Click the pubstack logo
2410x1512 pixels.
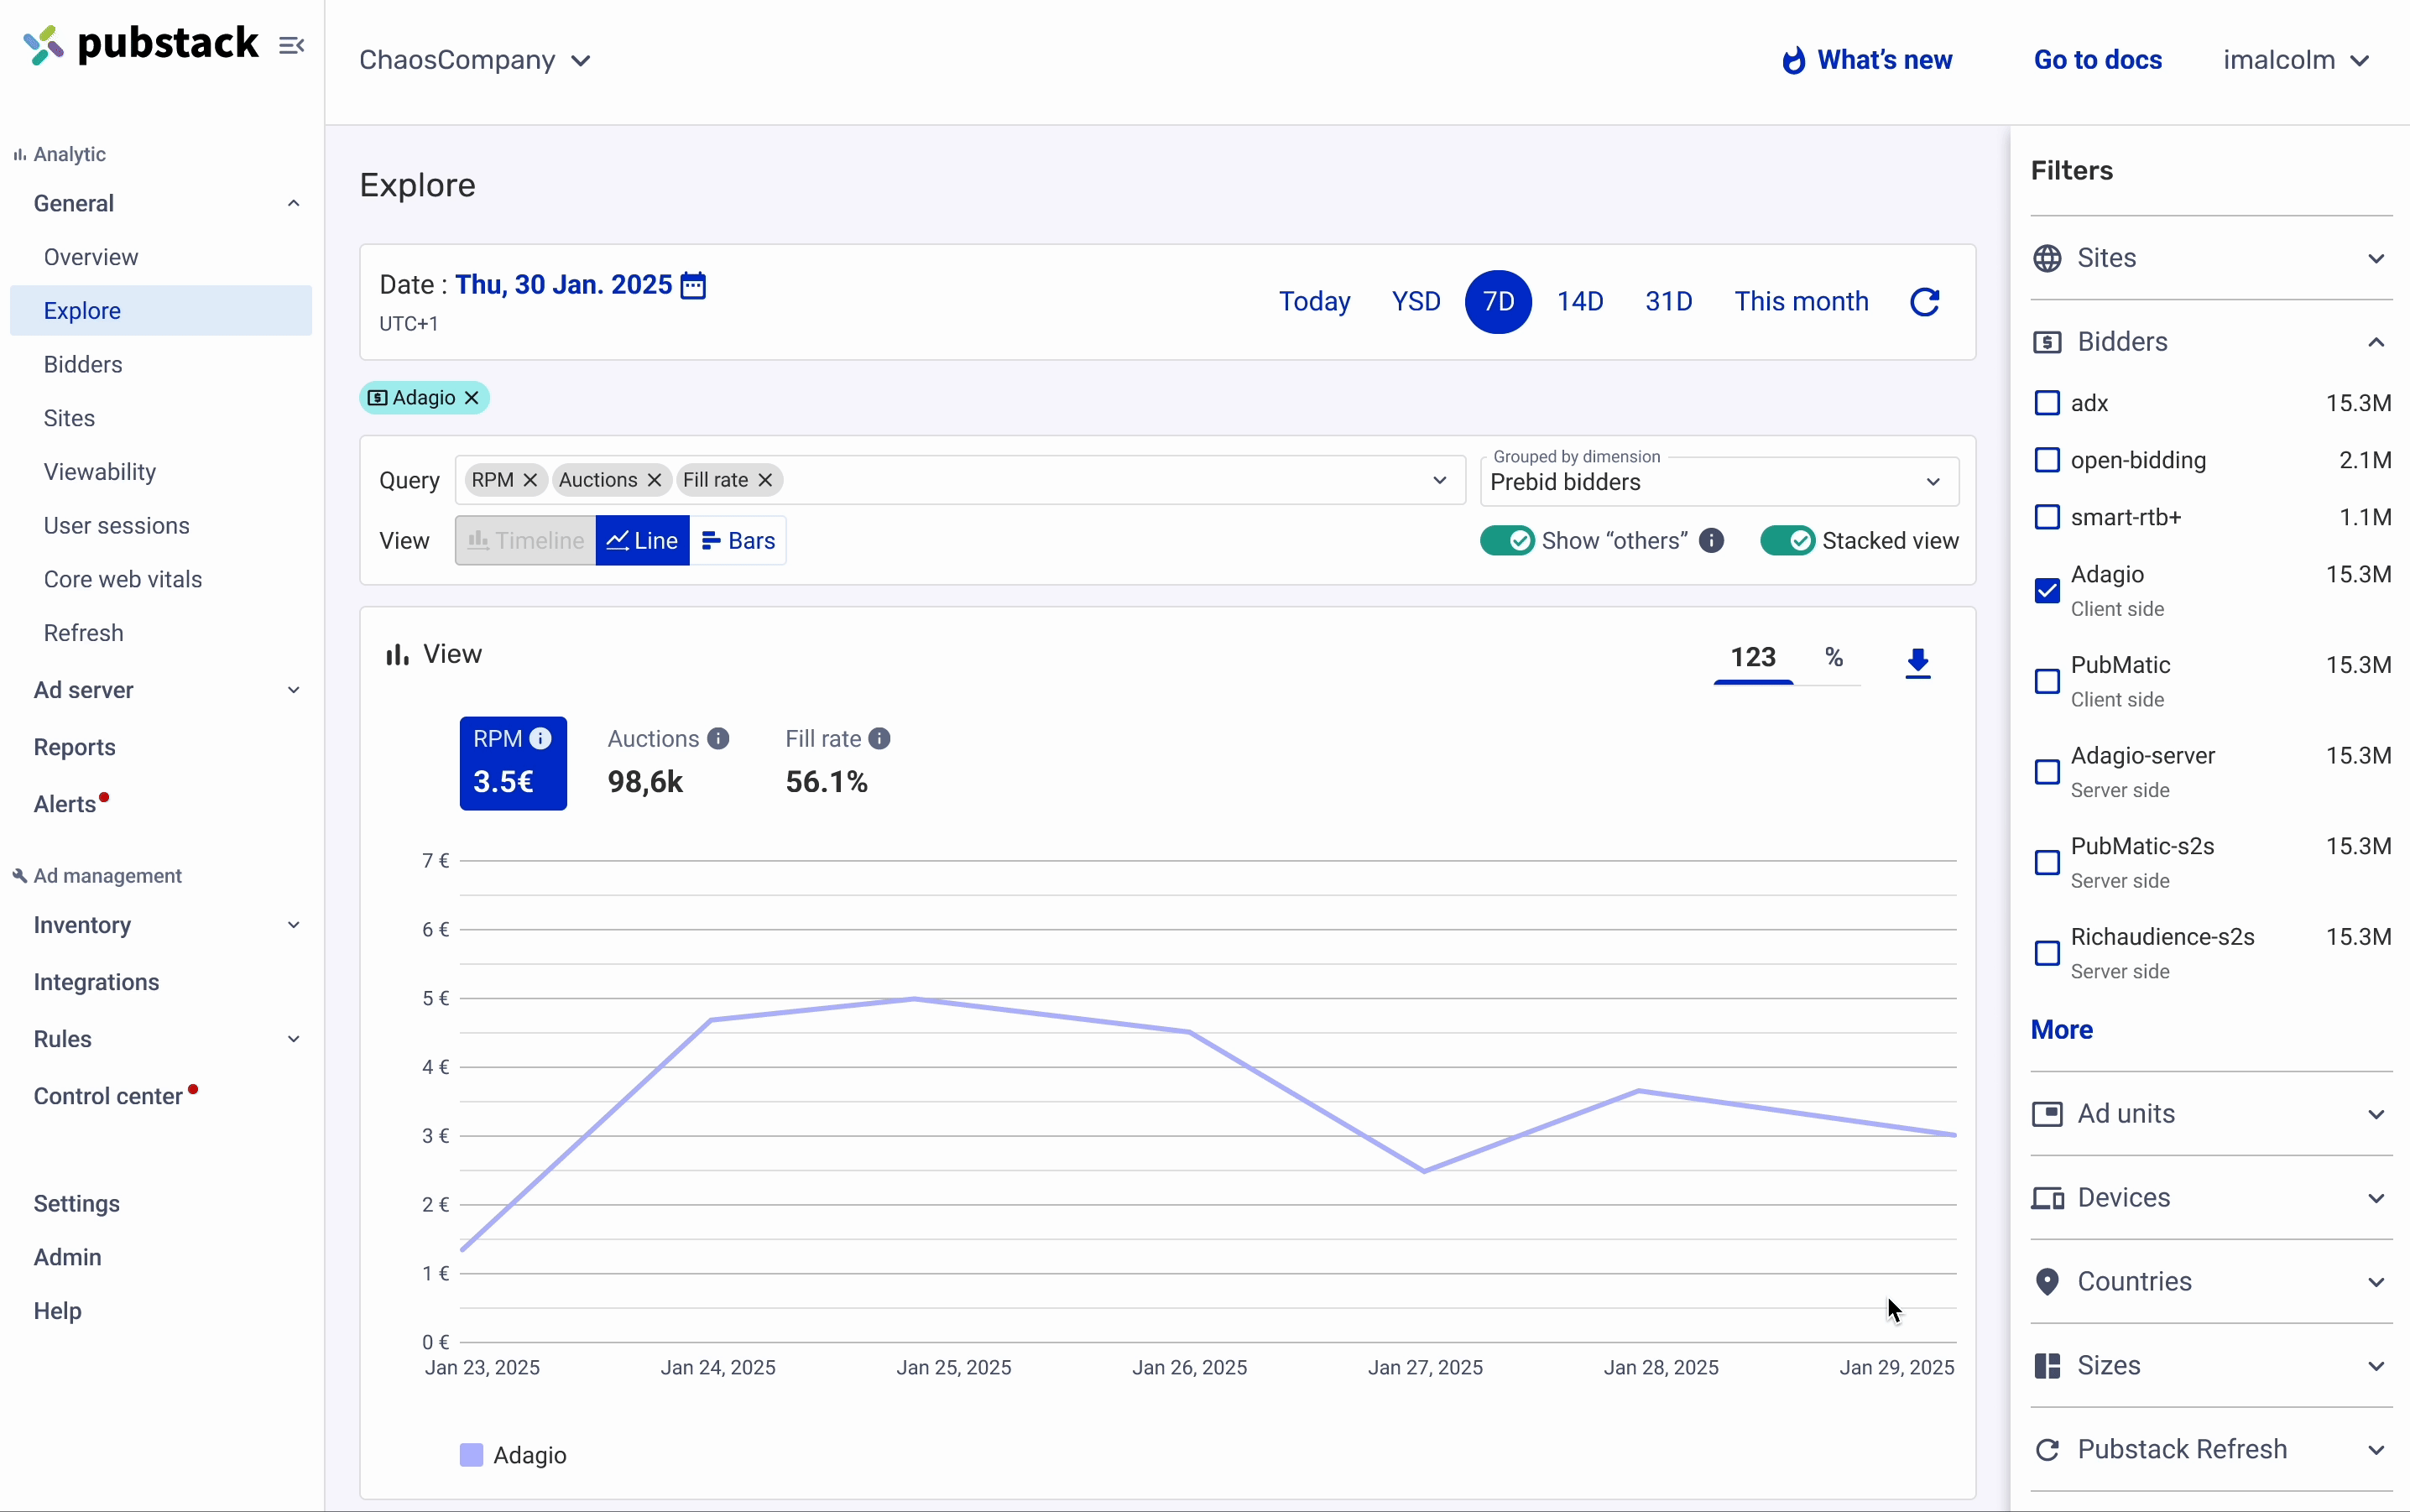[141, 45]
